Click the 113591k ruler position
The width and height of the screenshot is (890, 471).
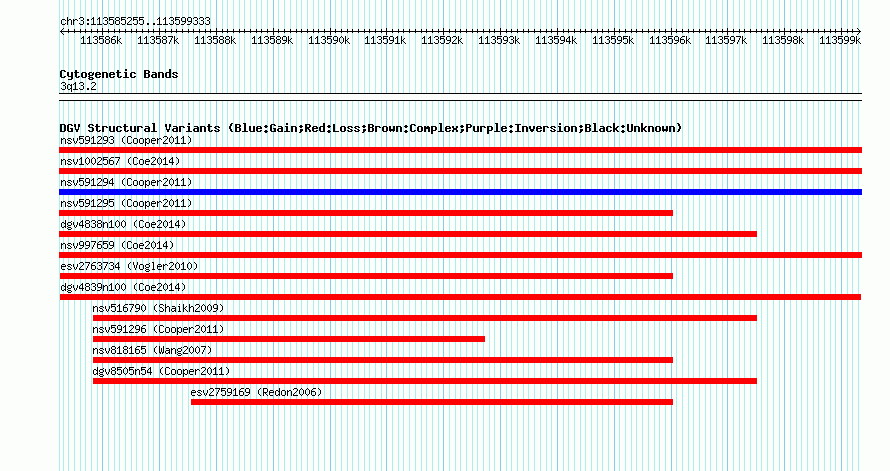[385, 40]
